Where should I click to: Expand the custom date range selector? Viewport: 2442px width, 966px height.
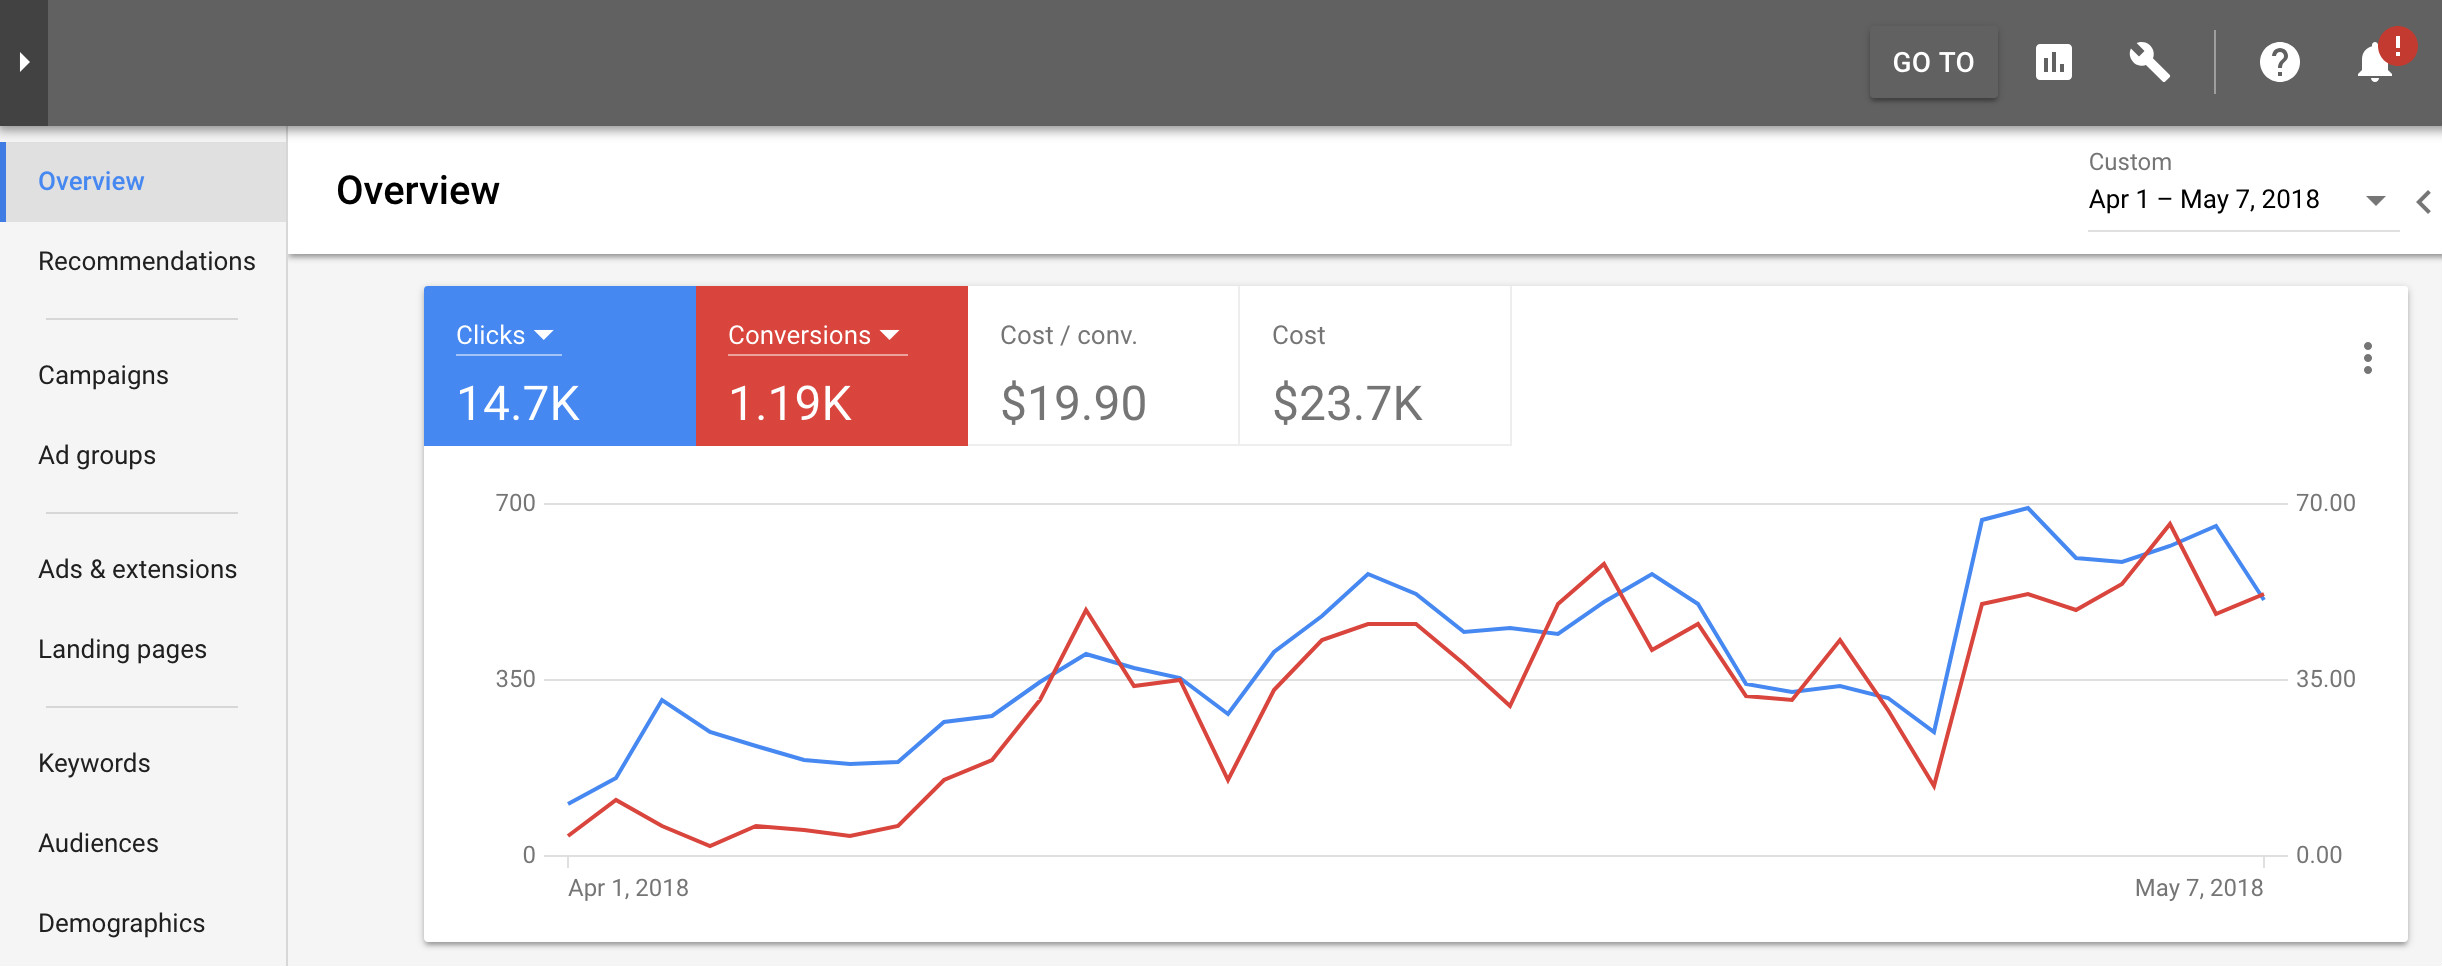[2243, 199]
